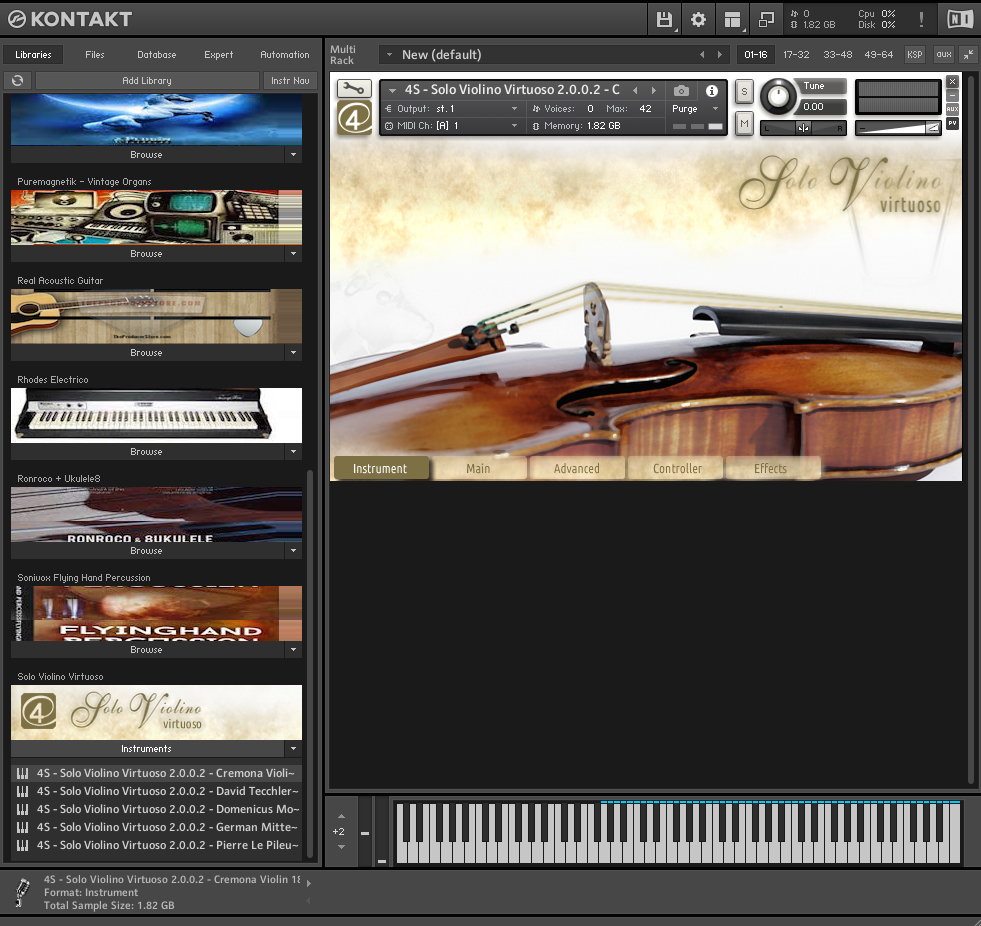Click the 4S instrument logo badge
This screenshot has height=926, width=981.
point(354,118)
